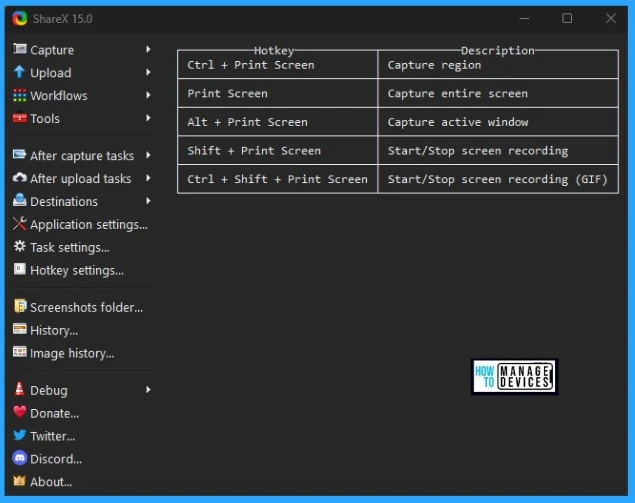This screenshot has width=635, height=503.
Task: Click the Donate heart icon
Action: (x=19, y=412)
